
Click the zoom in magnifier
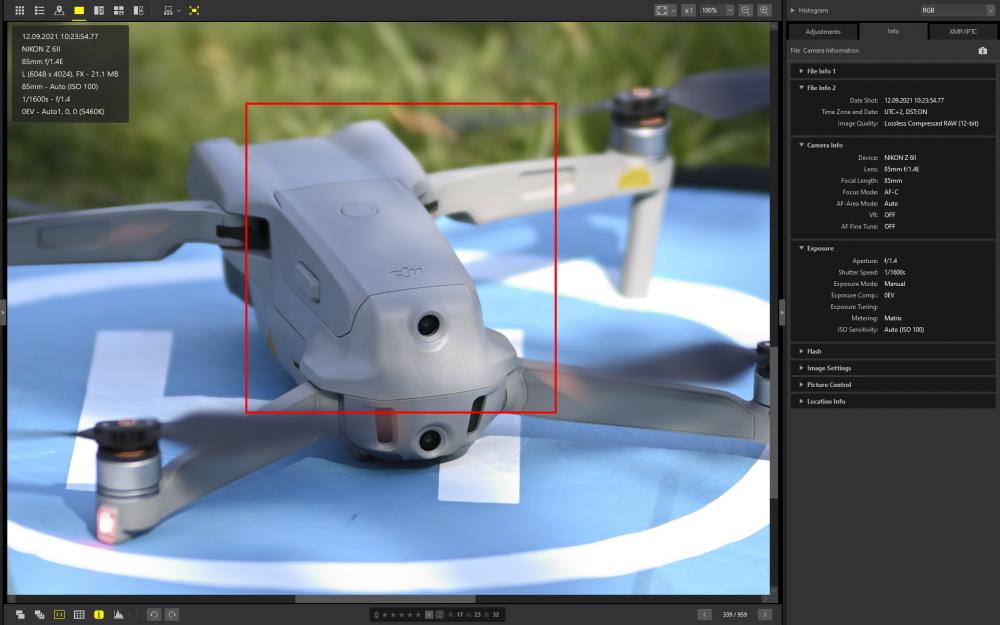(x=764, y=10)
